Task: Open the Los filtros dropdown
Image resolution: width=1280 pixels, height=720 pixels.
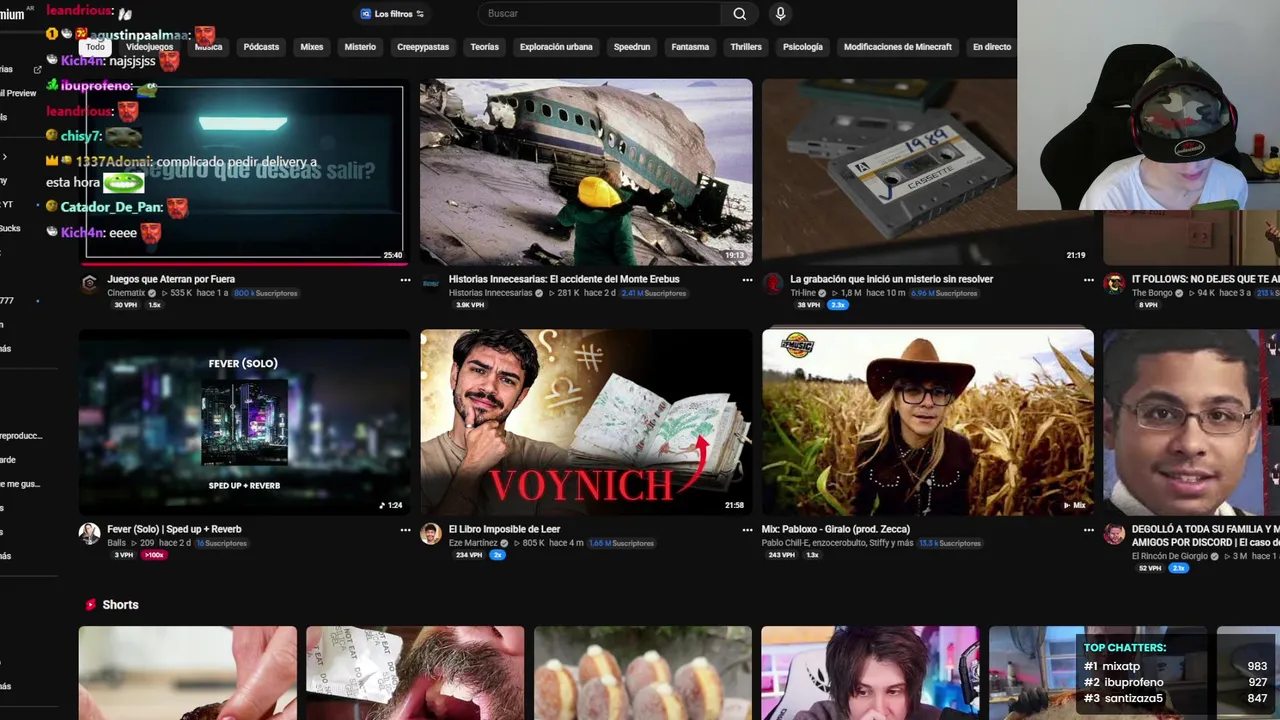Action: (392, 14)
